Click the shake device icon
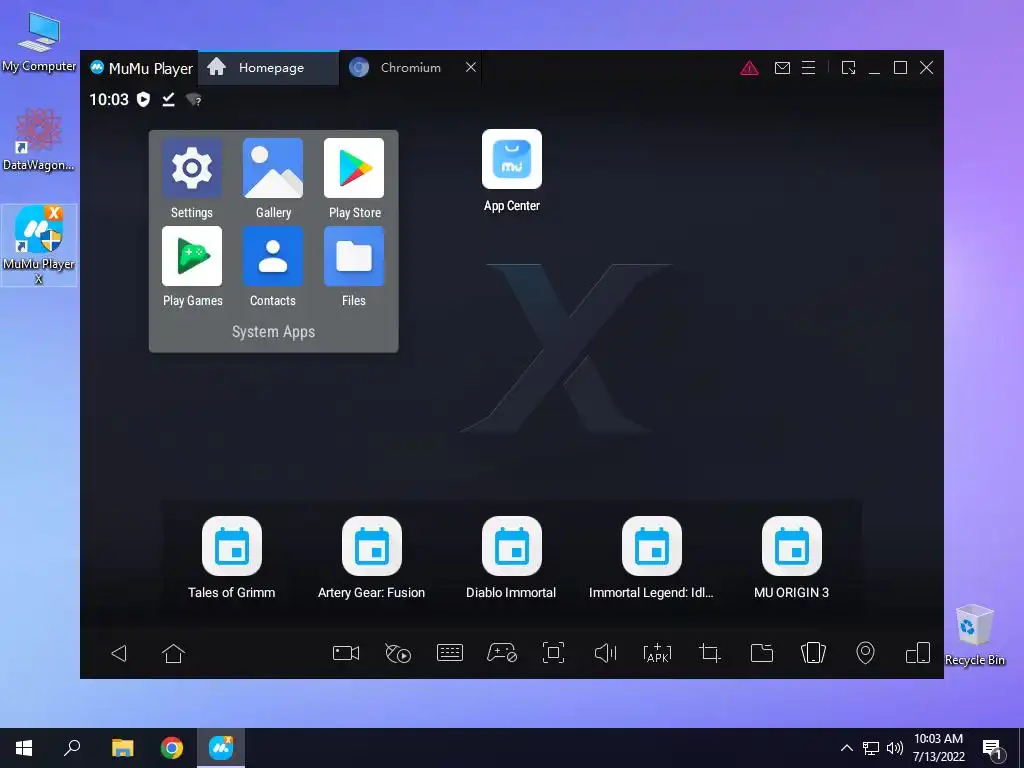 pos(813,653)
